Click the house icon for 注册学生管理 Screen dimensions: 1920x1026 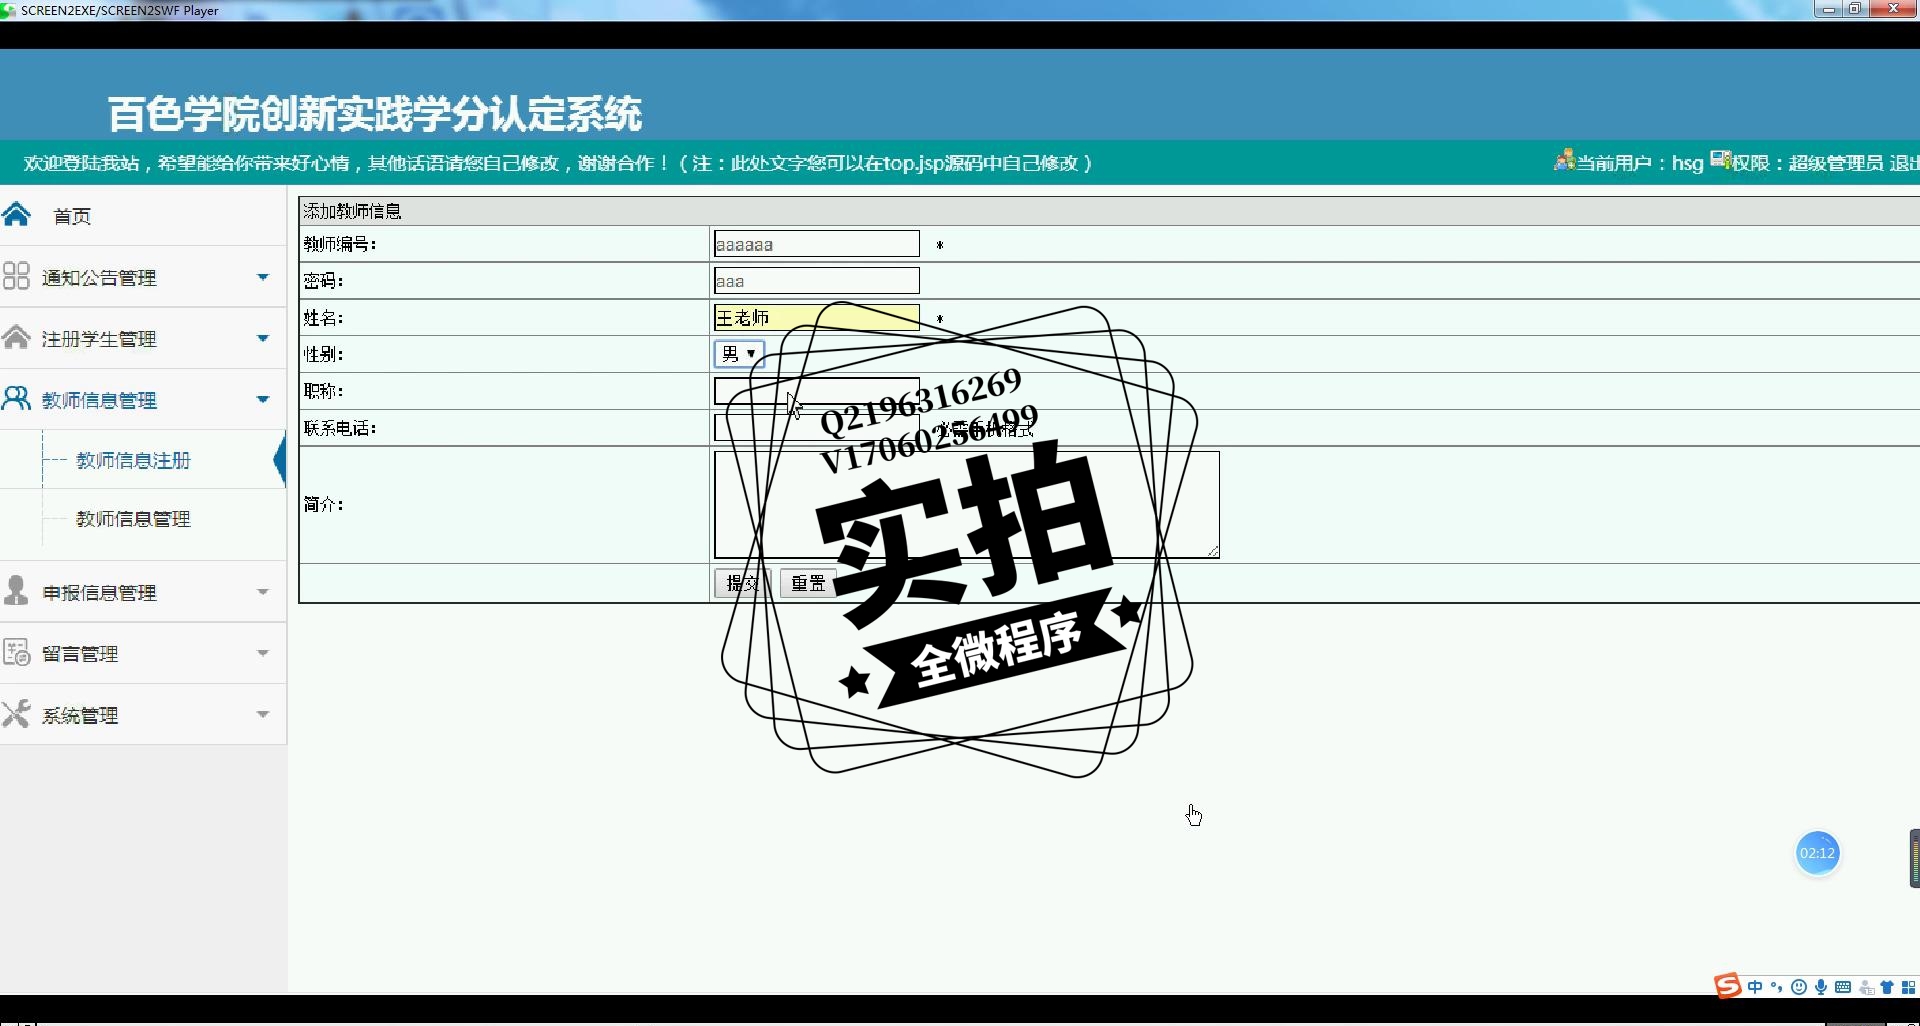(16, 337)
